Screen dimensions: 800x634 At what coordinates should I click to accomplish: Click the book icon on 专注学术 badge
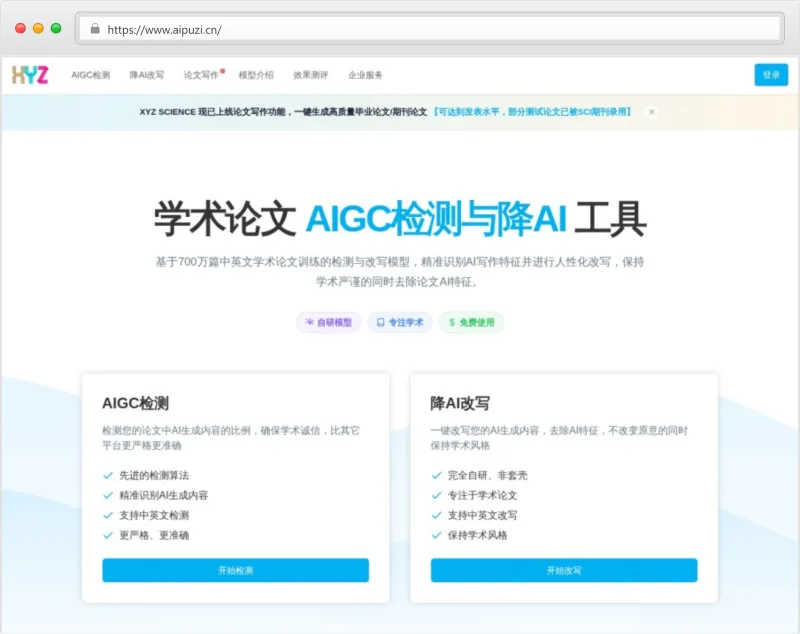[x=382, y=322]
